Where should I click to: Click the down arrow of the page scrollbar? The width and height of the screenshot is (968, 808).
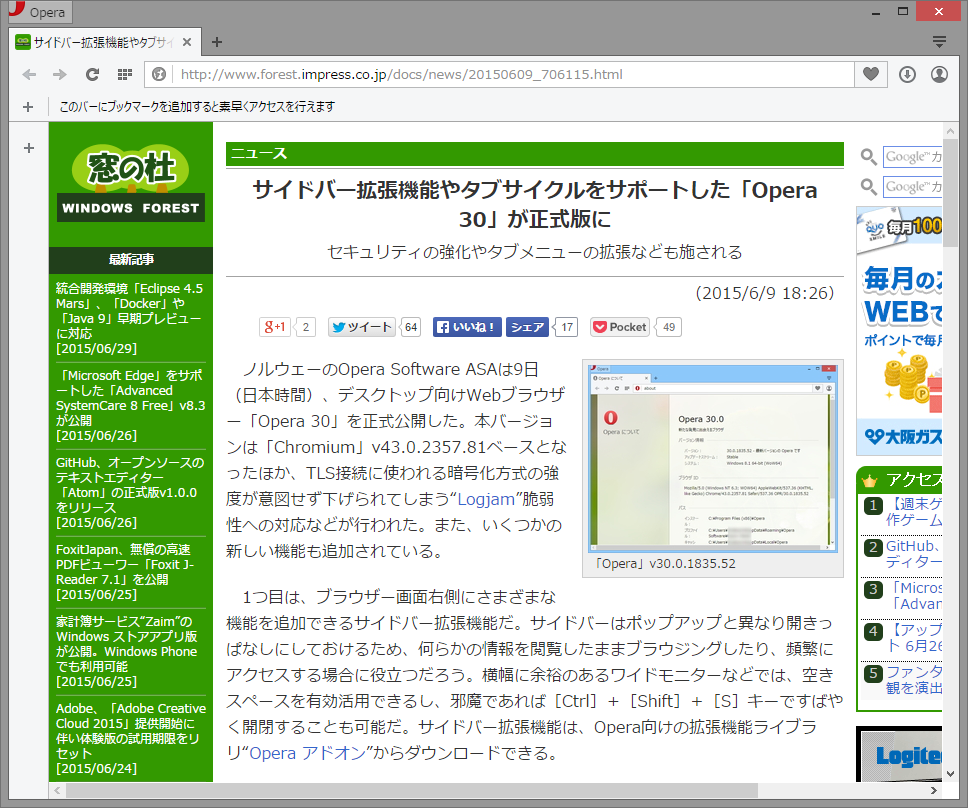(x=951, y=771)
